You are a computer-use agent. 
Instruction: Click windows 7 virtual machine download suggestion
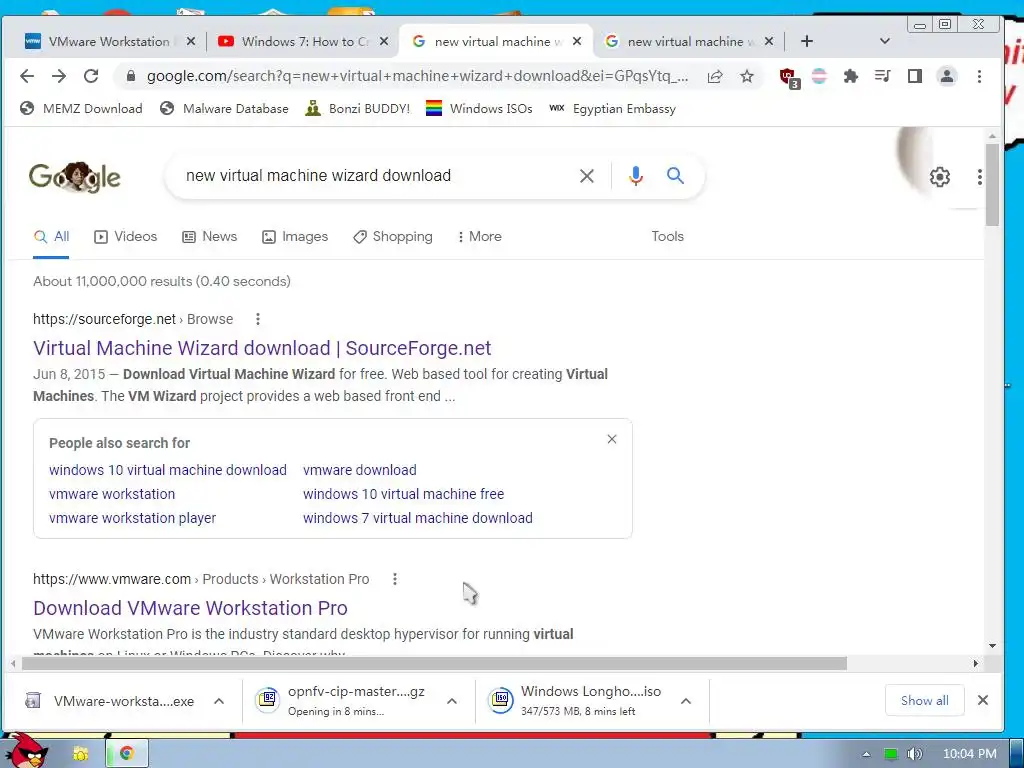tap(418, 518)
